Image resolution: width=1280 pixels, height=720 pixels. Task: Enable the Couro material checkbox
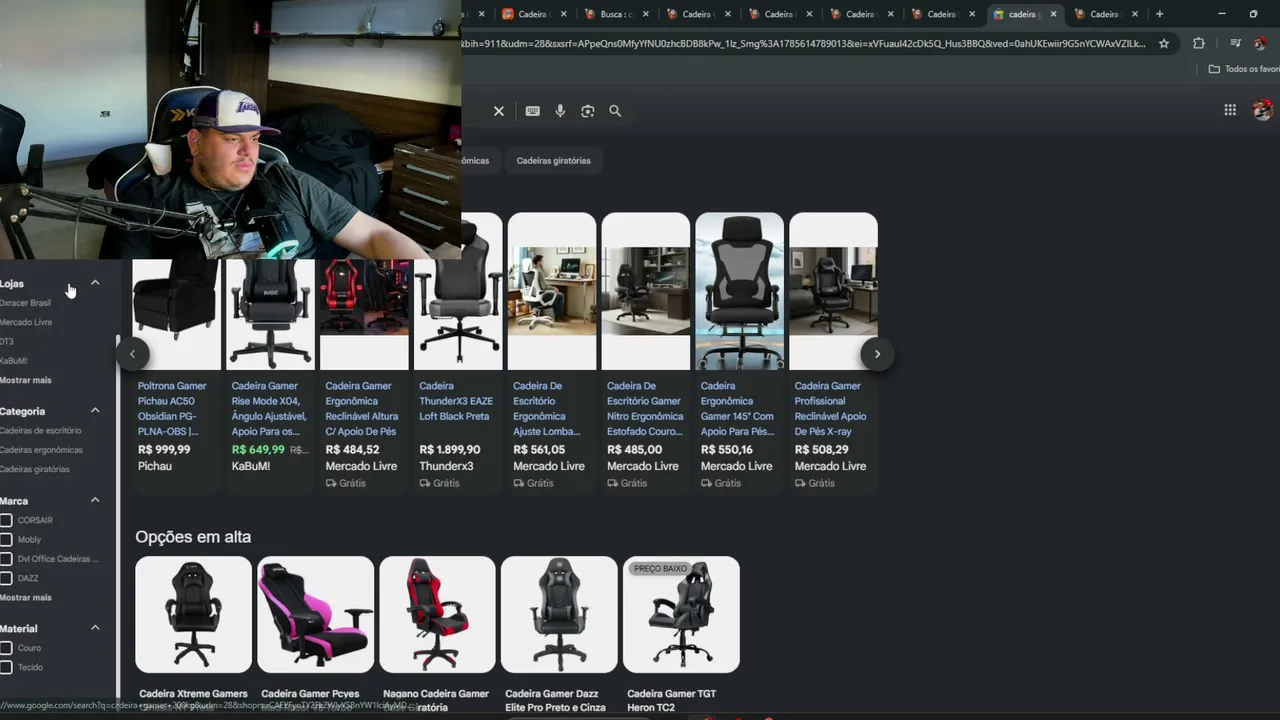6,648
